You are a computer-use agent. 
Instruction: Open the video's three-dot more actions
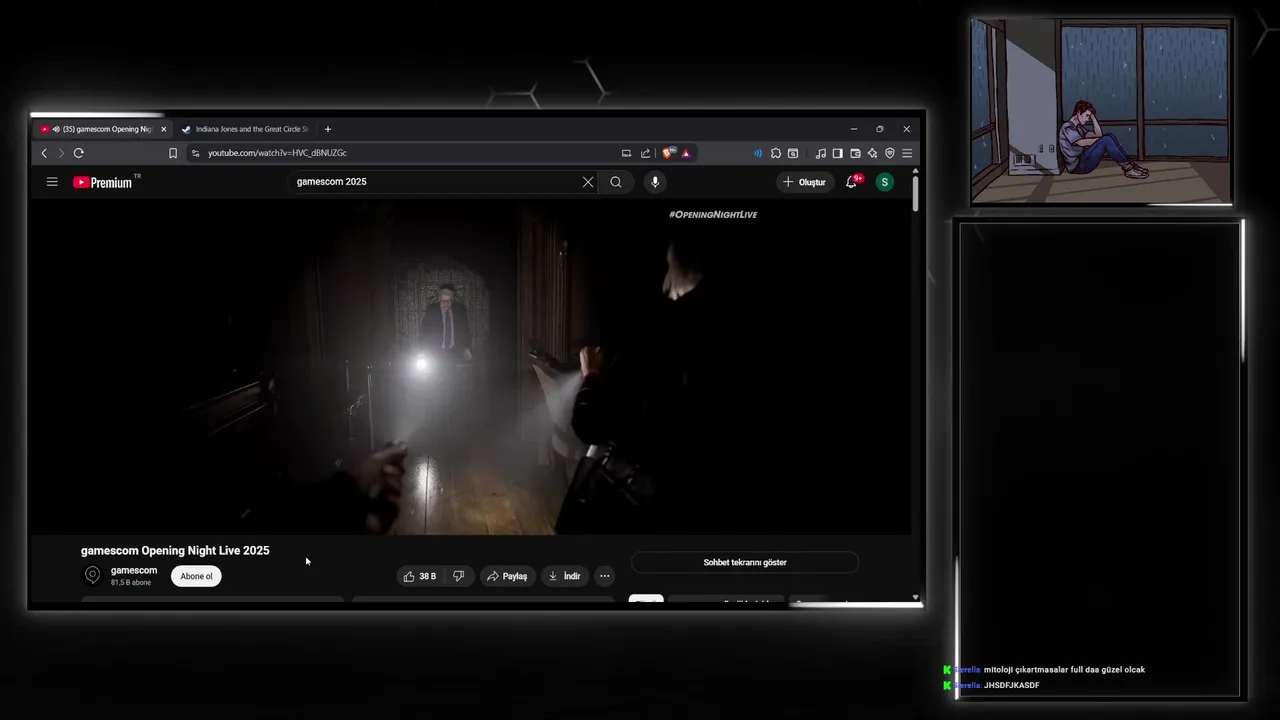click(x=604, y=576)
